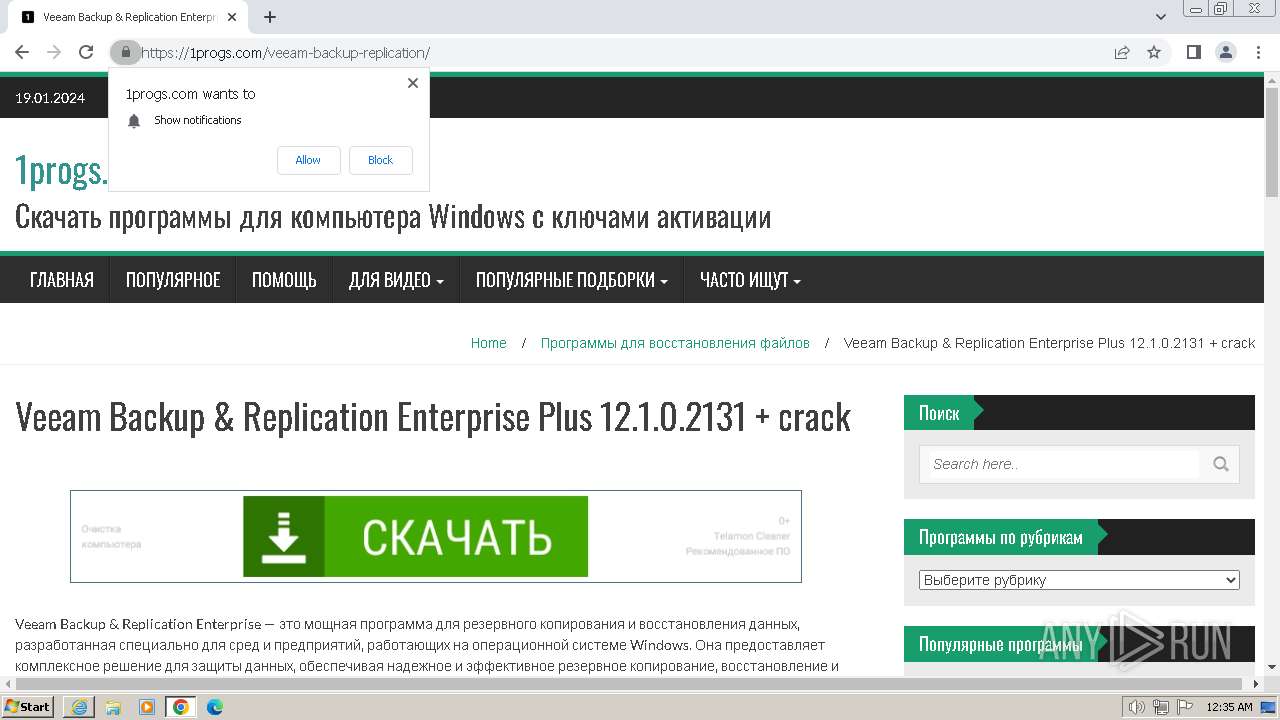Click the 1progs site logo title

tap(61, 171)
